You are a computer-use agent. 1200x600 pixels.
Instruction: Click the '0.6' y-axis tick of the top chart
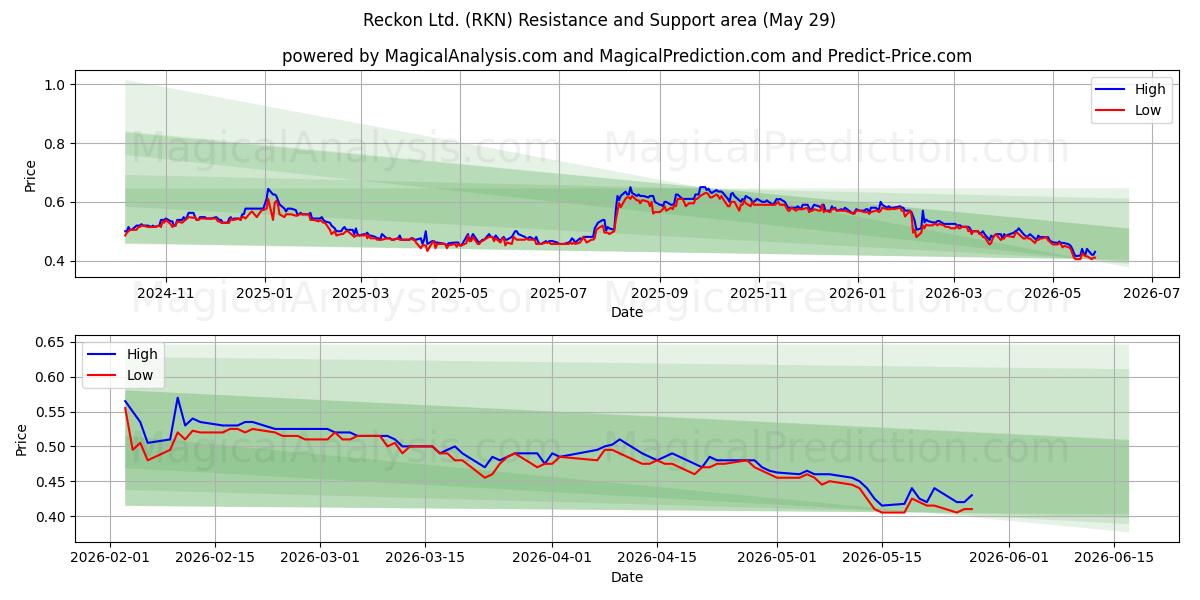[56, 202]
